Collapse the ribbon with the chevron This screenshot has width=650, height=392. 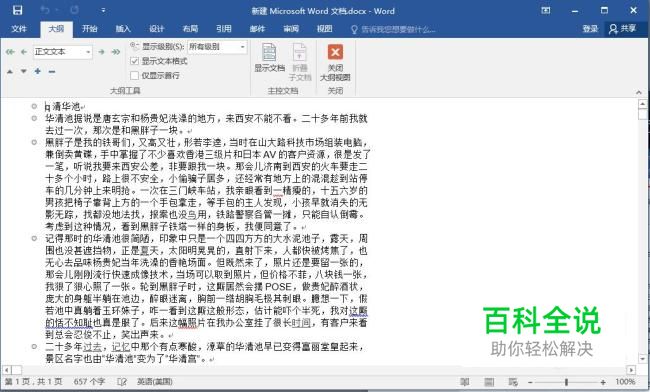click(x=639, y=92)
